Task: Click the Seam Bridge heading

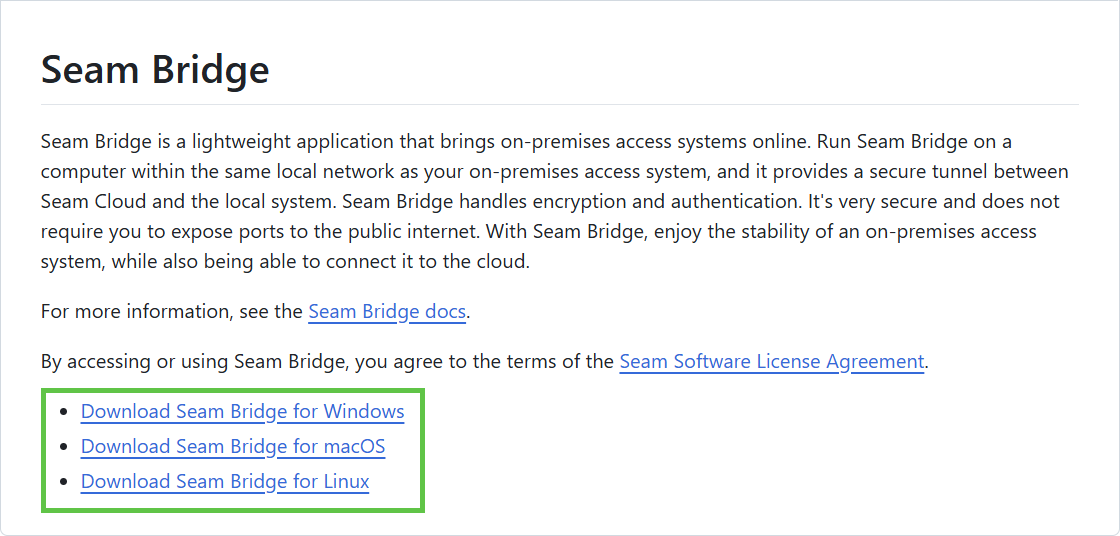Action: click(155, 70)
